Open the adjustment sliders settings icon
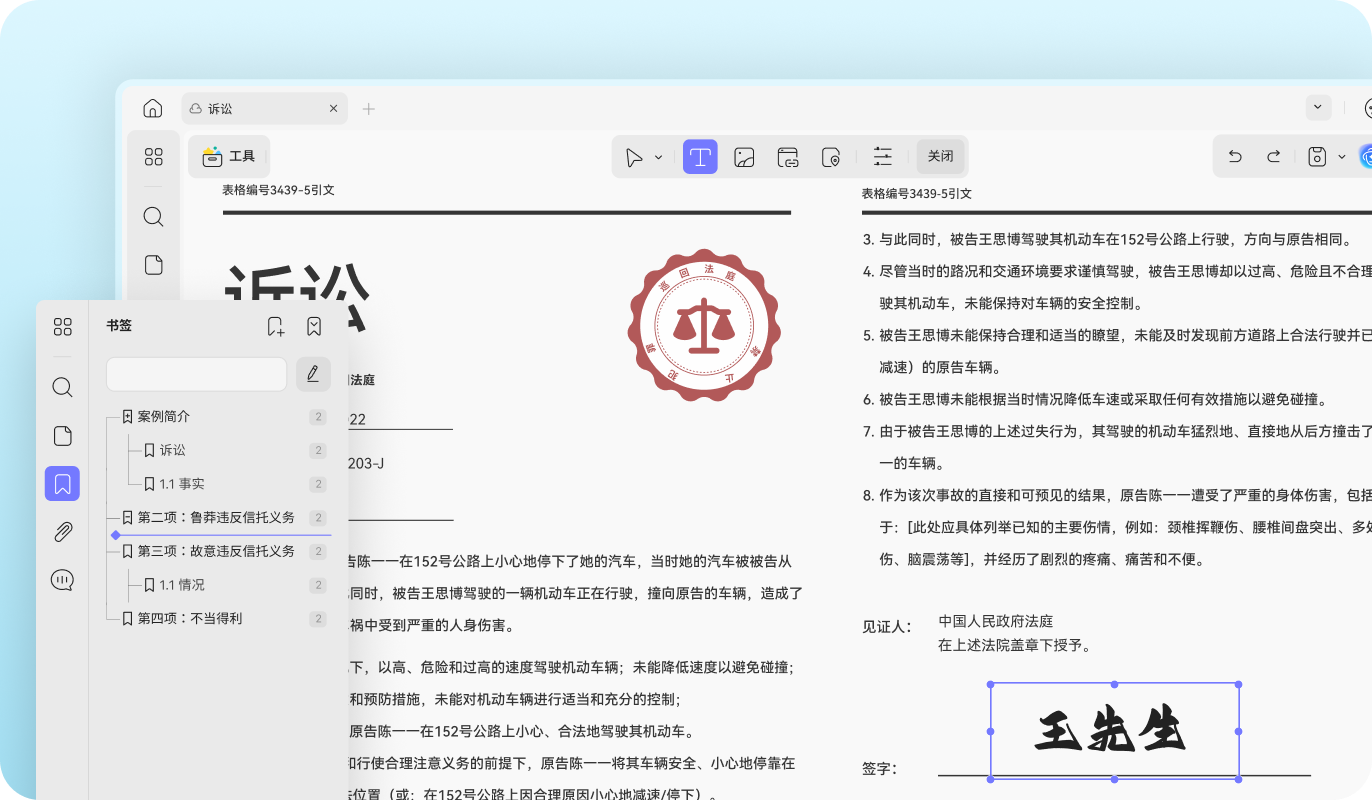Screen dimensions: 1372x800 click(x=882, y=157)
